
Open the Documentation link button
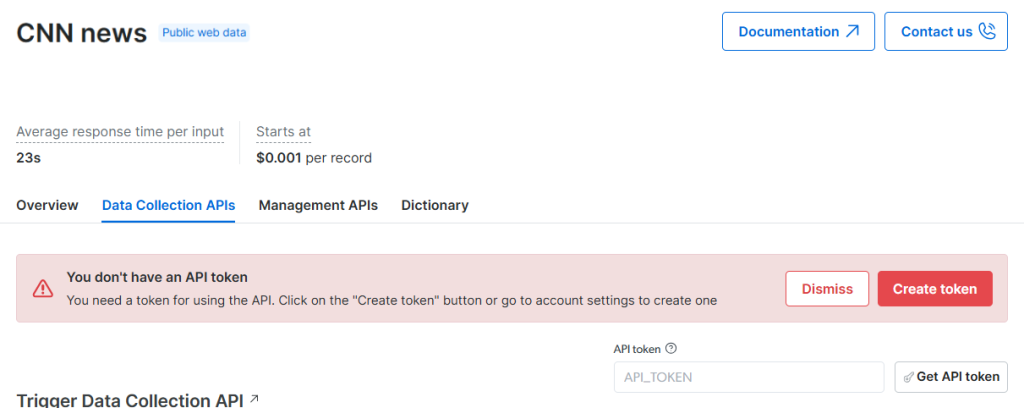[798, 31]
